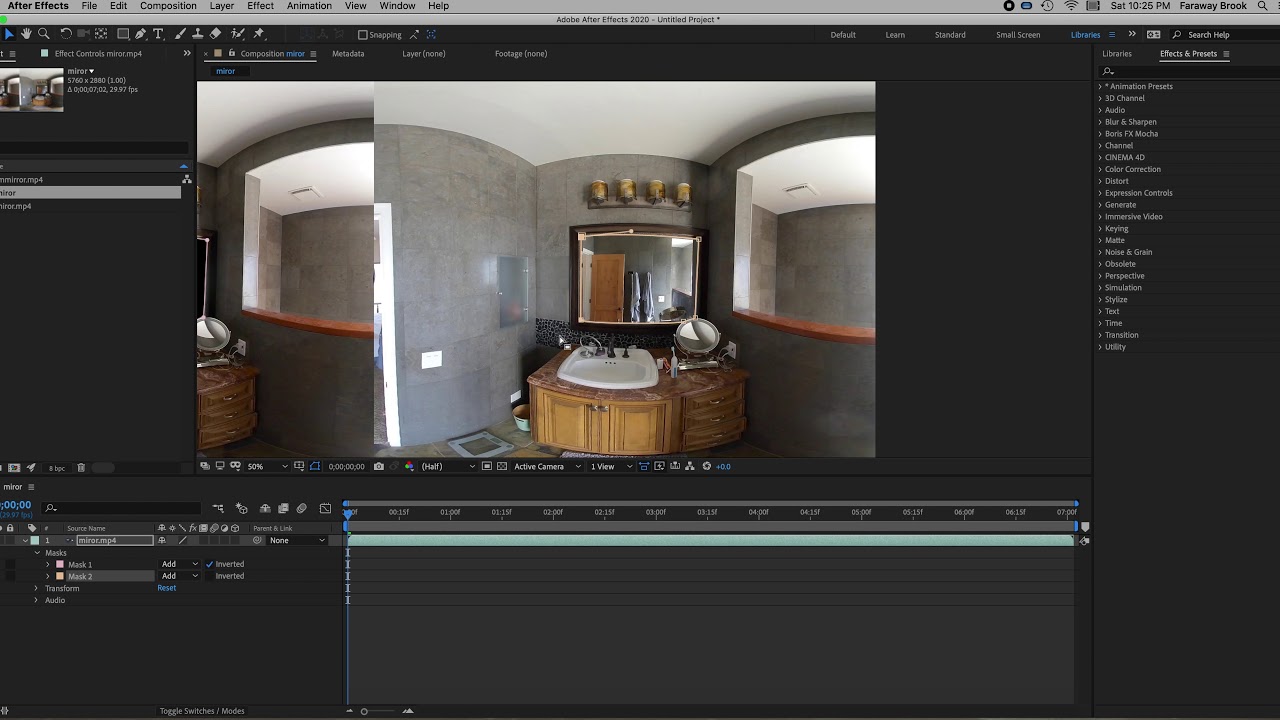Image resolution: width=1280 pixels, height=720 pixels.
Task: Toggle the composition lock icon
Action: pyautogui.click(x=232, y=53)
